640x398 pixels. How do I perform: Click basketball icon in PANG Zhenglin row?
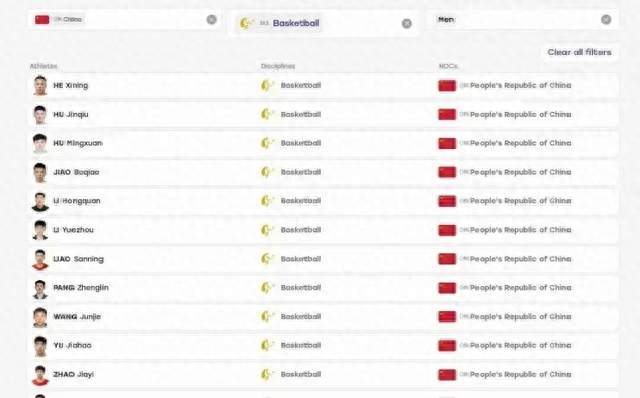coord(267,288)
